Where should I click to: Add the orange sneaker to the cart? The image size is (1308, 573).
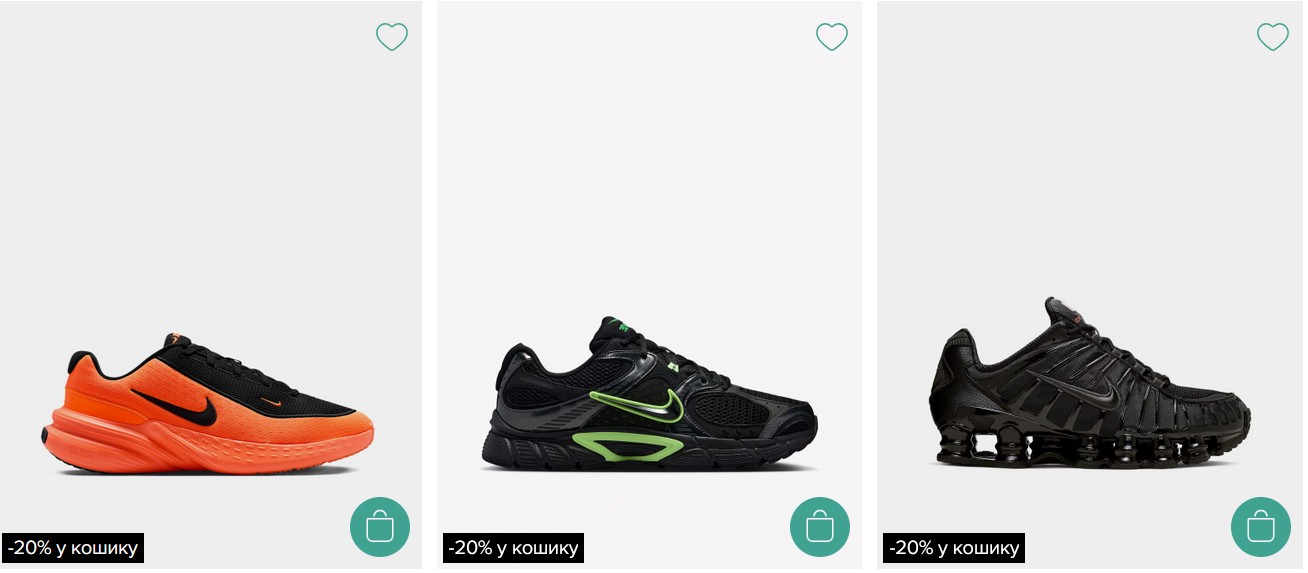tap(380, 527)
